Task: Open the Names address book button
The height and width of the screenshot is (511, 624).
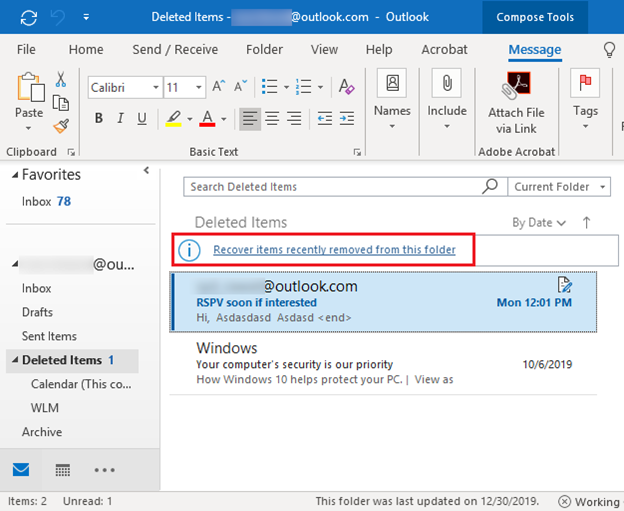Action: (392, 99)
